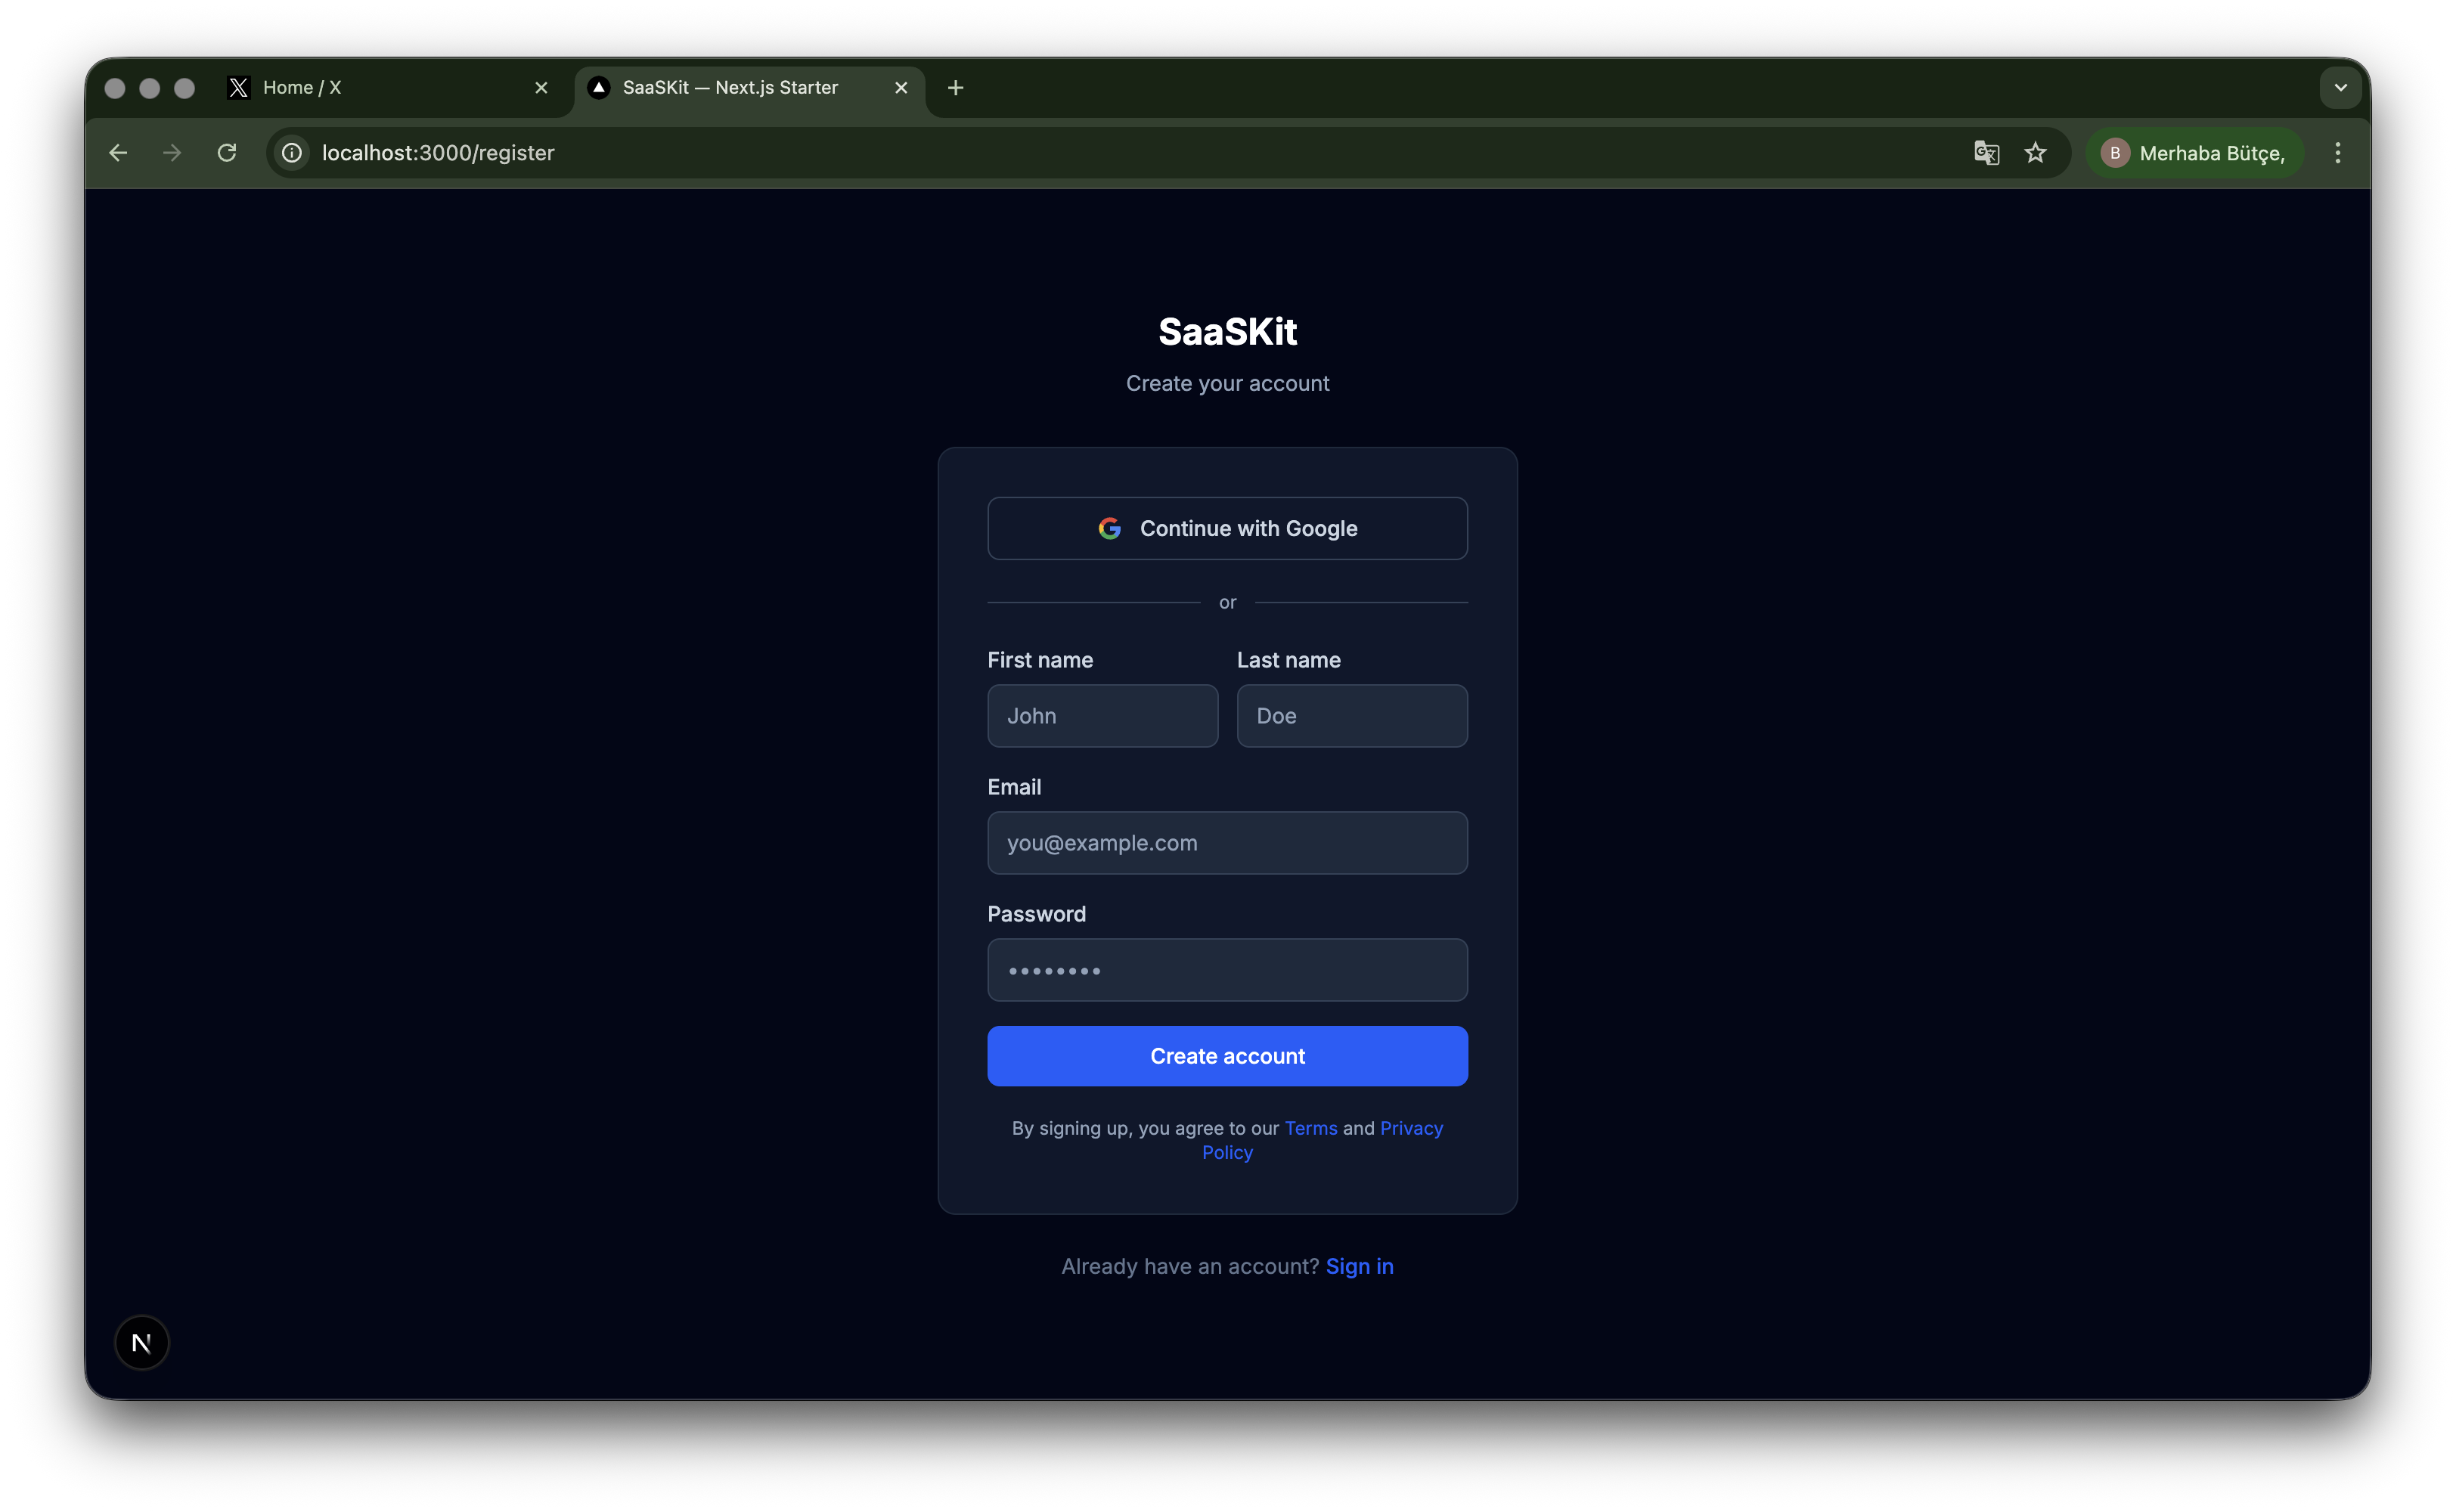Open a new browser tab
Screen dimensions: 2456x1512
(955, 88)
